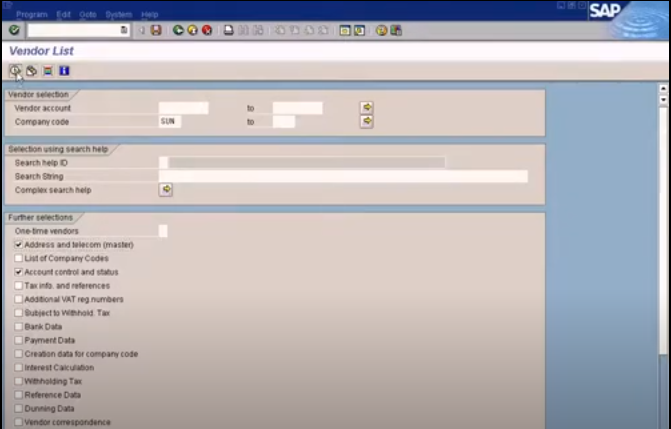Check List of Company Codes
This screenshot has height=429, width=671.
[x=18, y=258]
